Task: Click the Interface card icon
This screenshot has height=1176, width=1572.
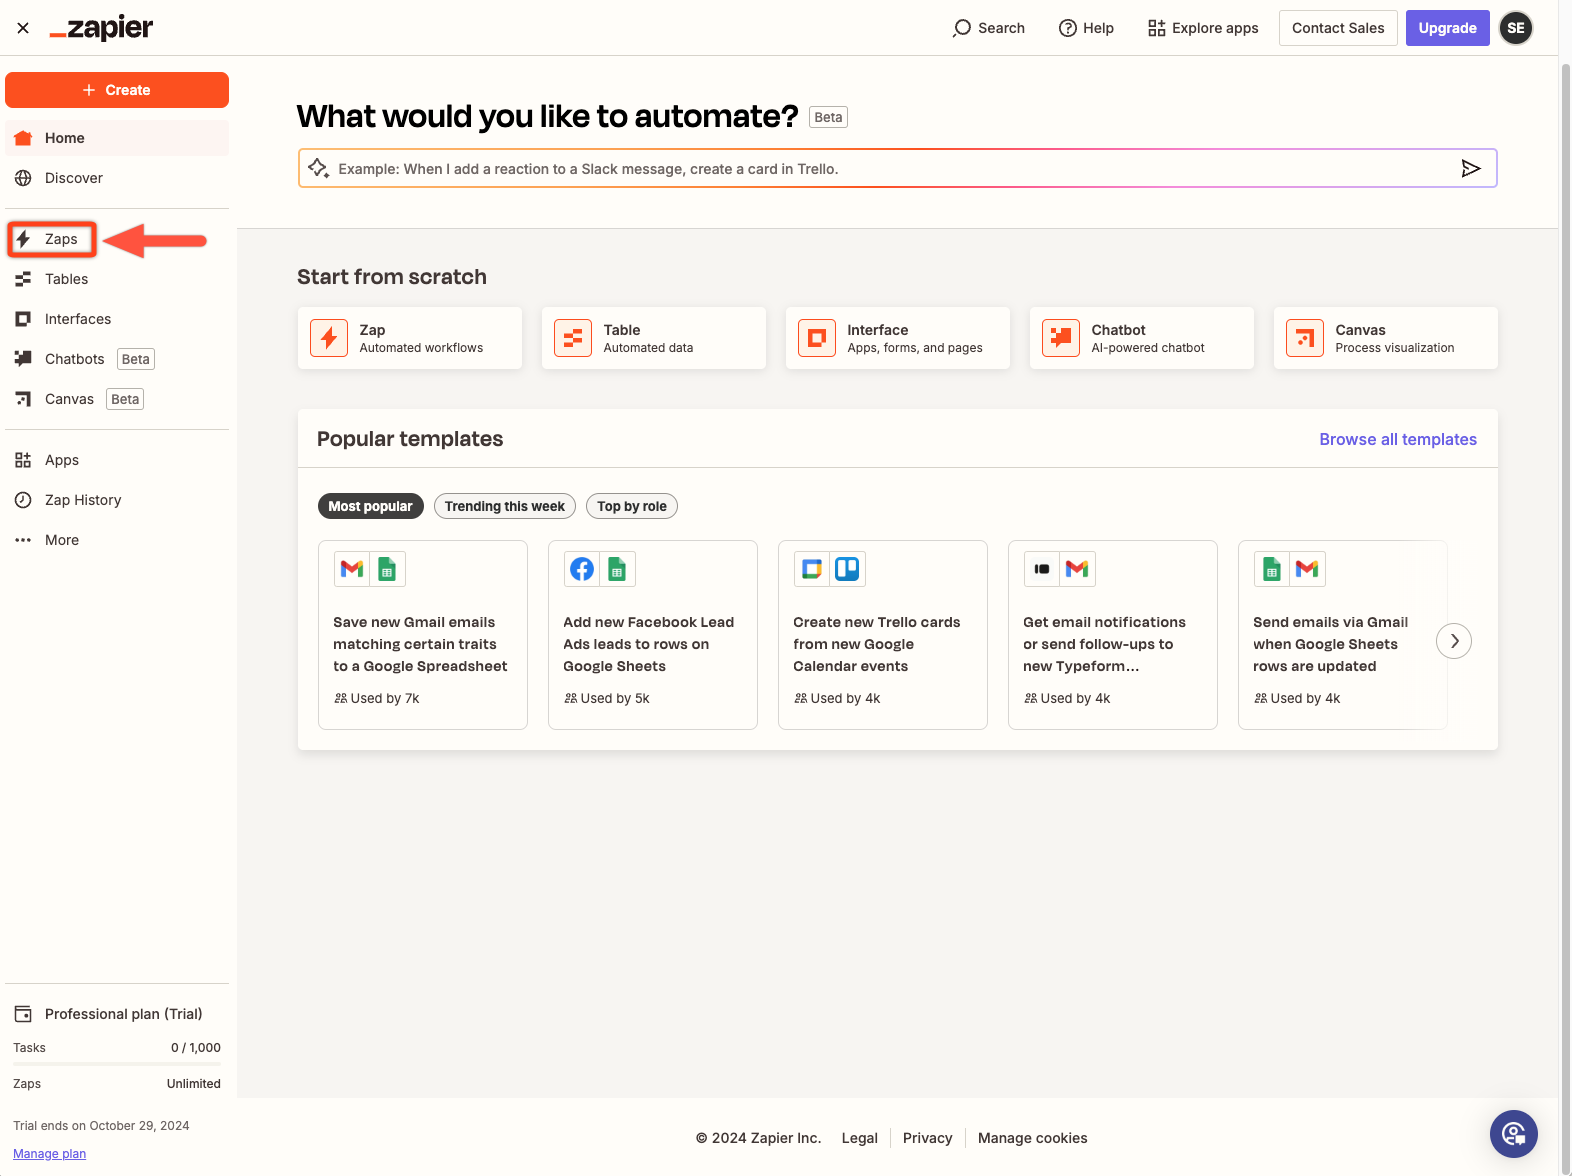Action: (x=817, y=338)
